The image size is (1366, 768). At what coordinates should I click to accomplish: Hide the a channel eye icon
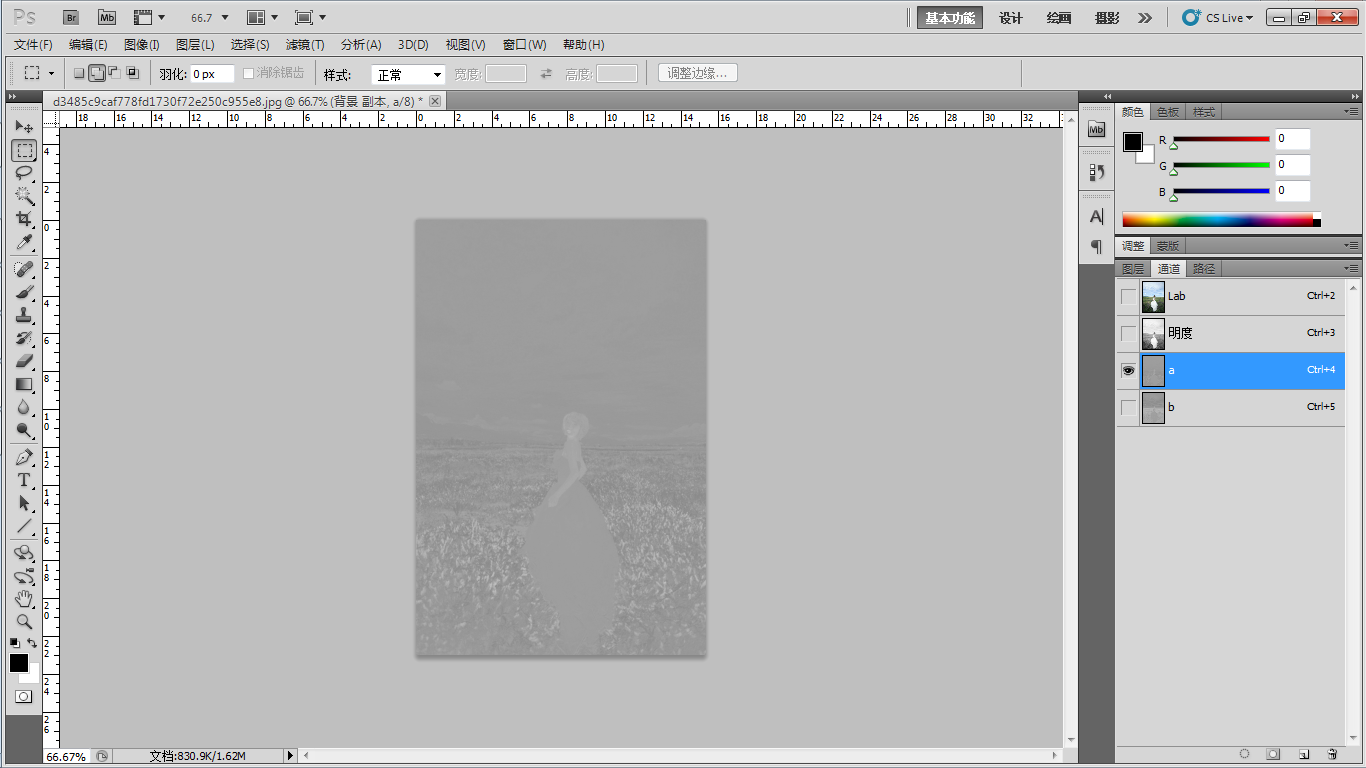(1128, 370)
